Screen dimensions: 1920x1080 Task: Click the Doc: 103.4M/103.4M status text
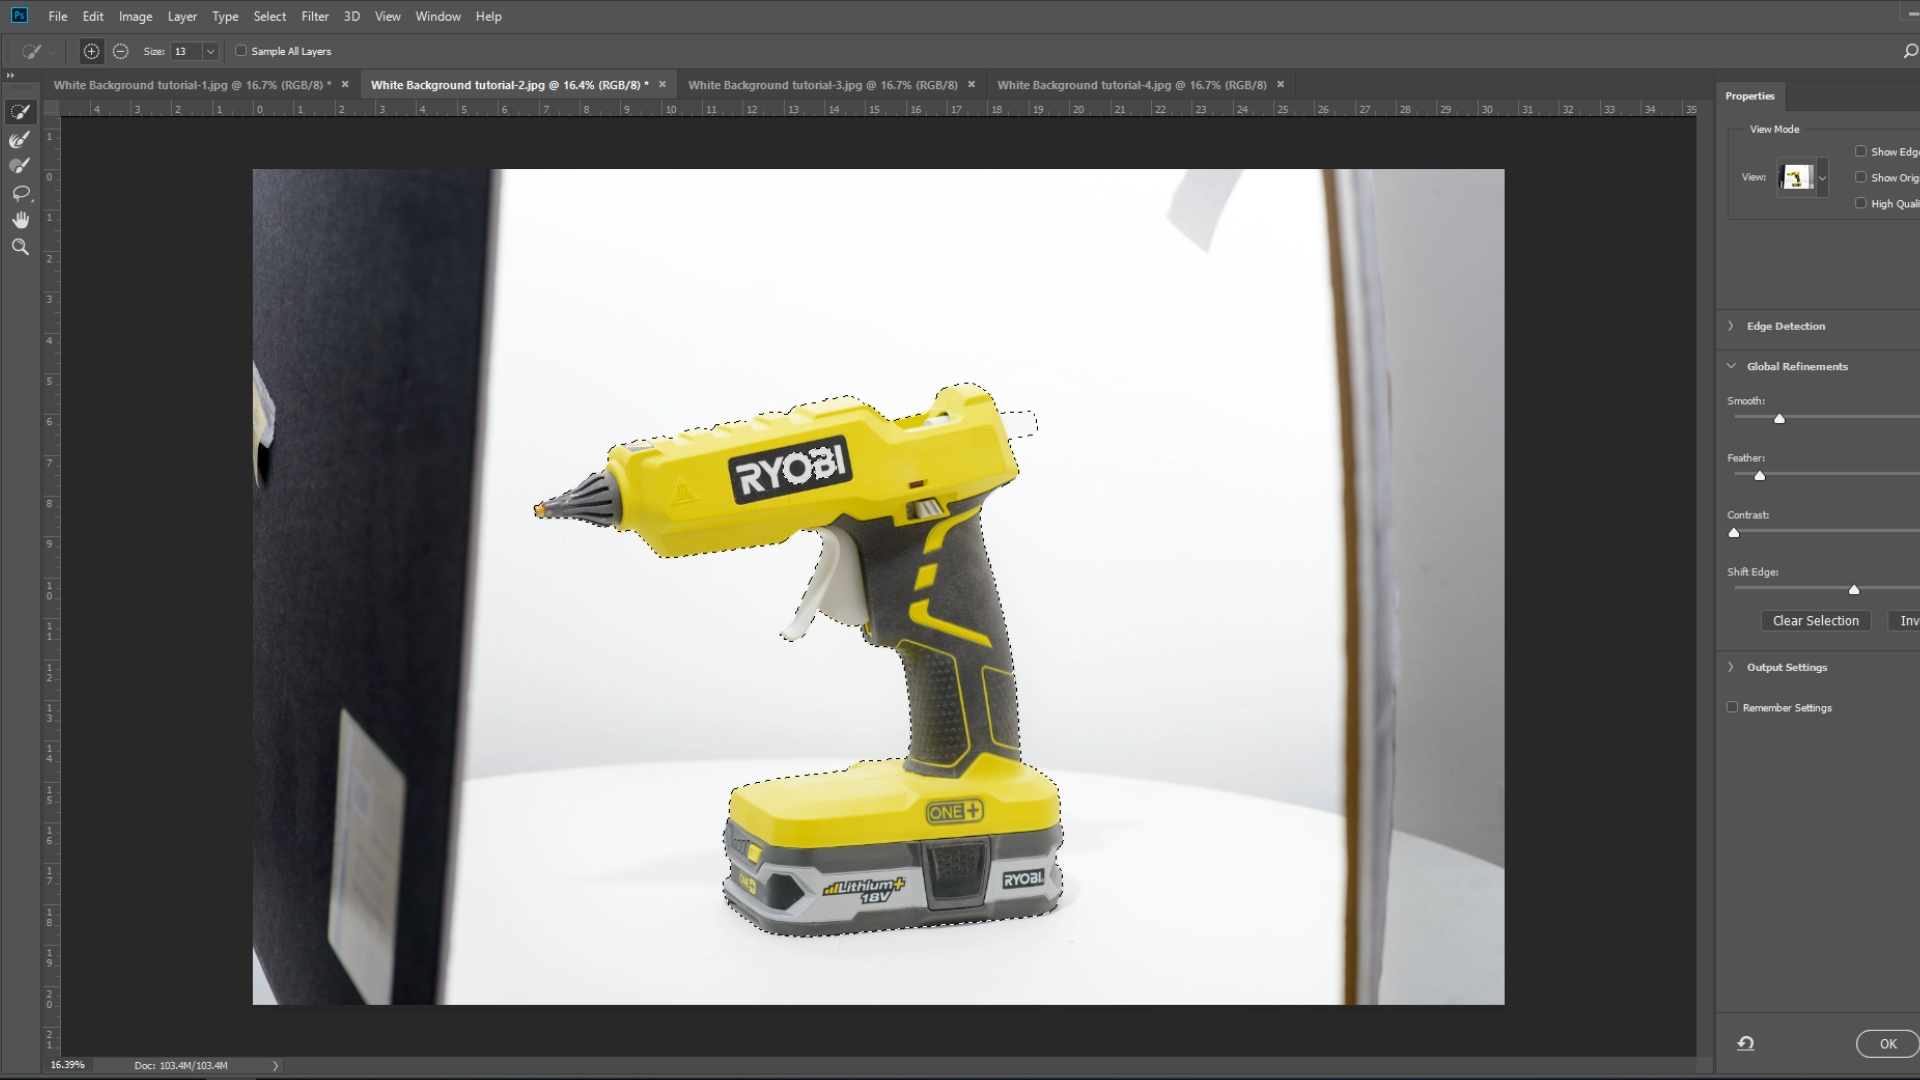tap(181, 1066)
